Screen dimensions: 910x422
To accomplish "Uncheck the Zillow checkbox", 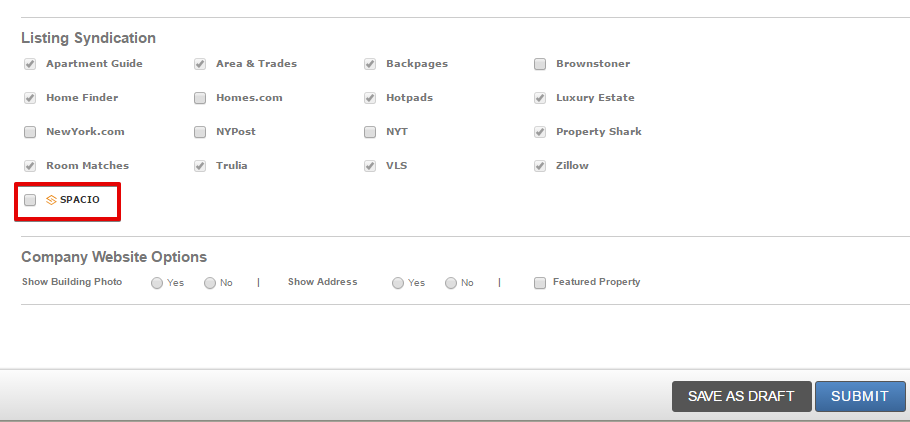I will click(540, 166).
